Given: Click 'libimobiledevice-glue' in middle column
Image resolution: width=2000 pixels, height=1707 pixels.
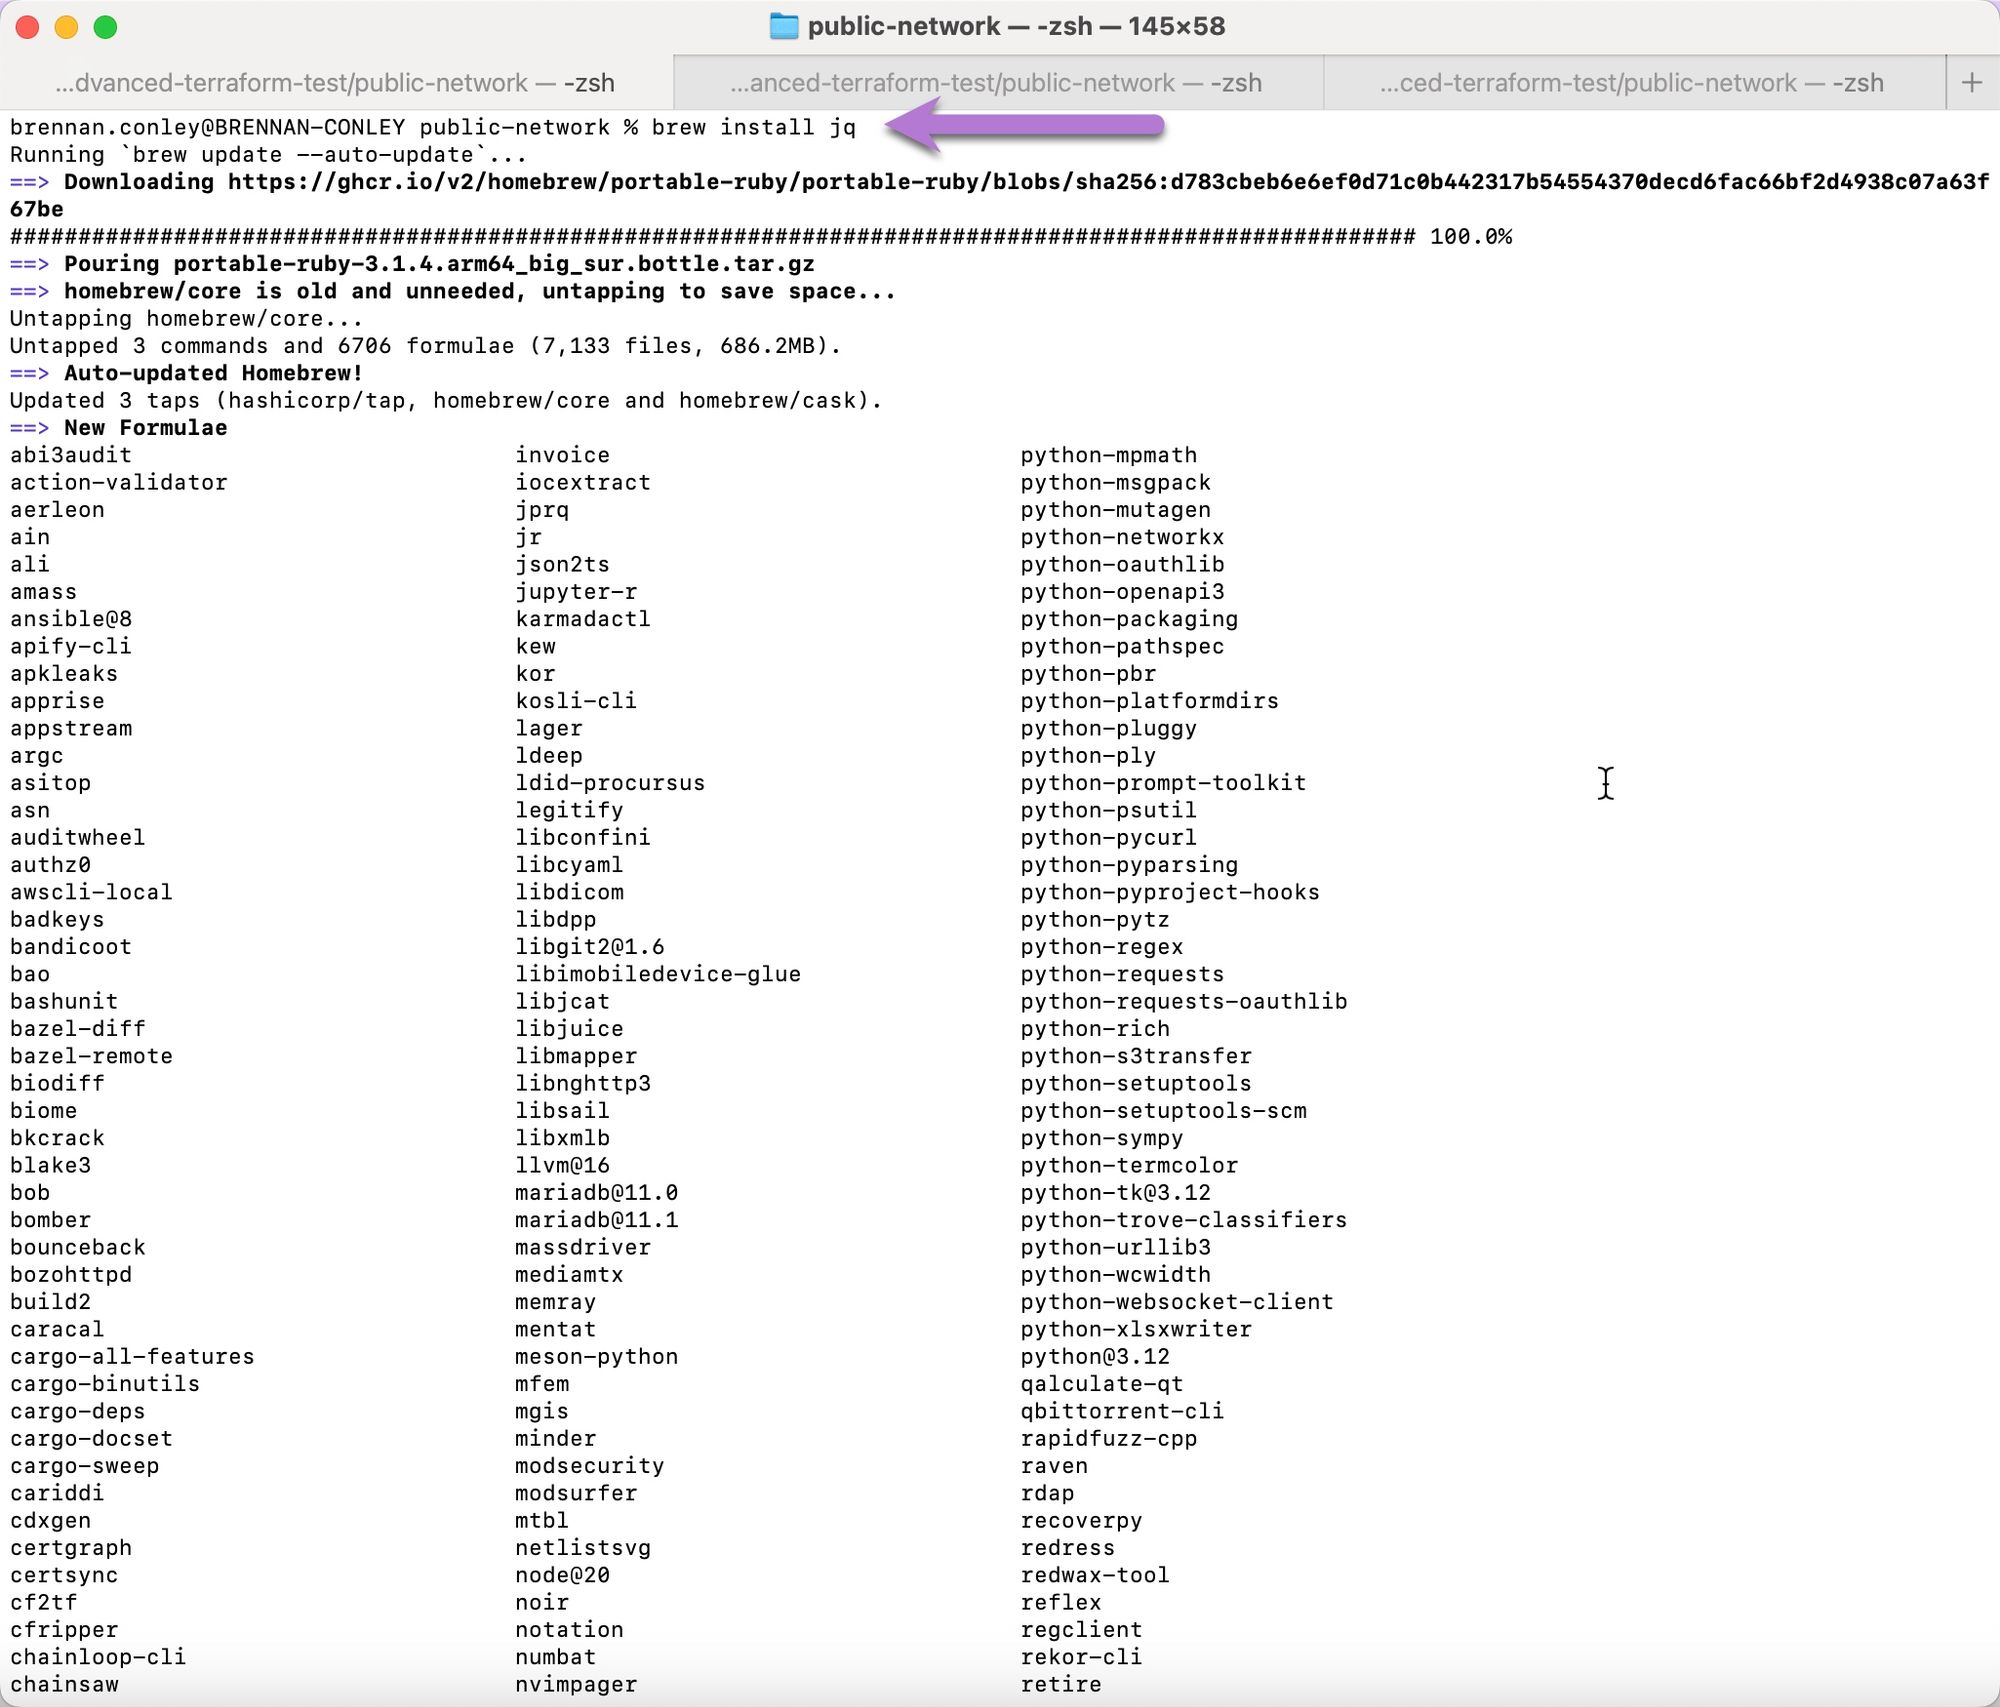Looking at the screenshot, I should click(x=658, y=974).
